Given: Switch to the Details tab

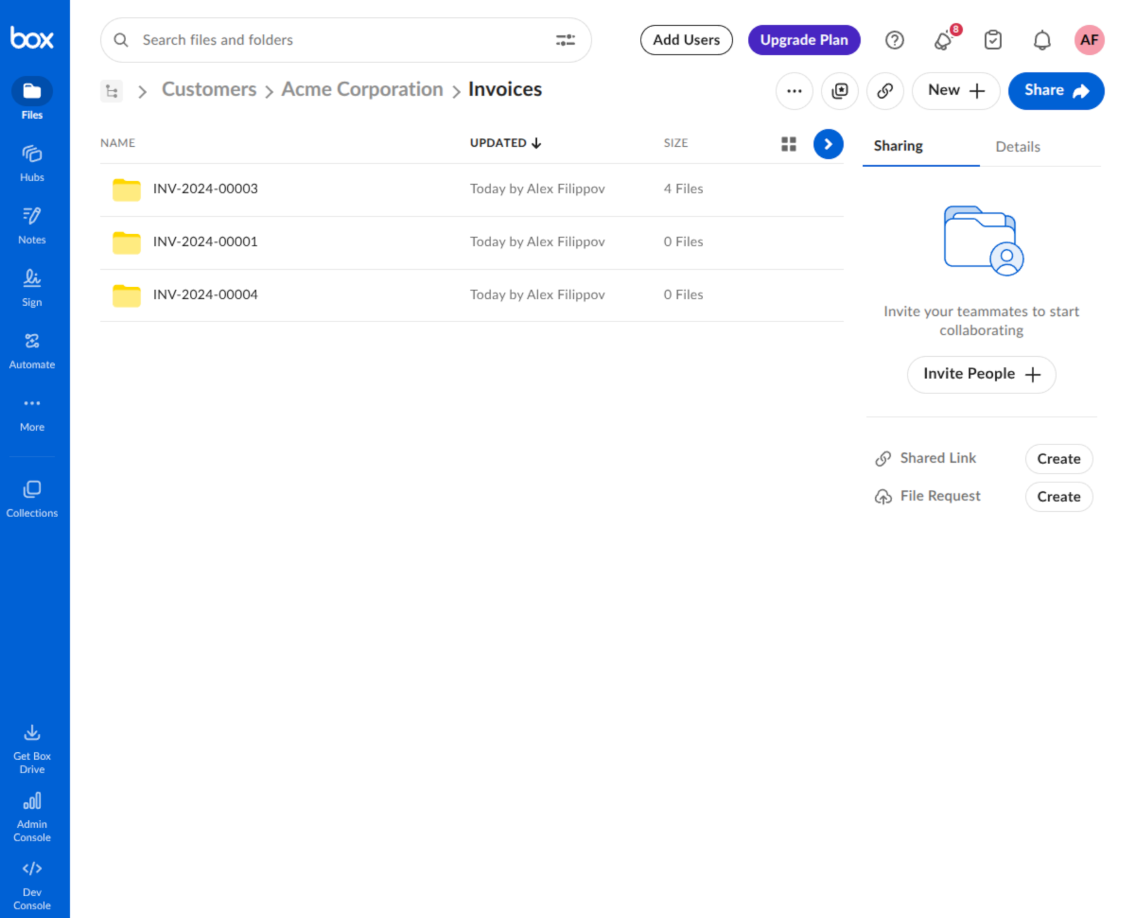Looking at the screenshot, I should (1018, 147).
